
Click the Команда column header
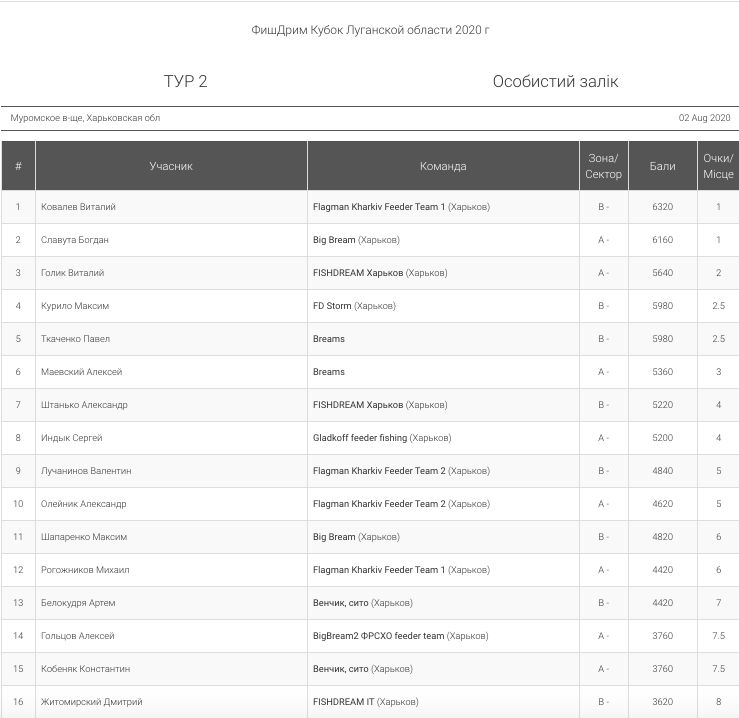coord(443,166)
